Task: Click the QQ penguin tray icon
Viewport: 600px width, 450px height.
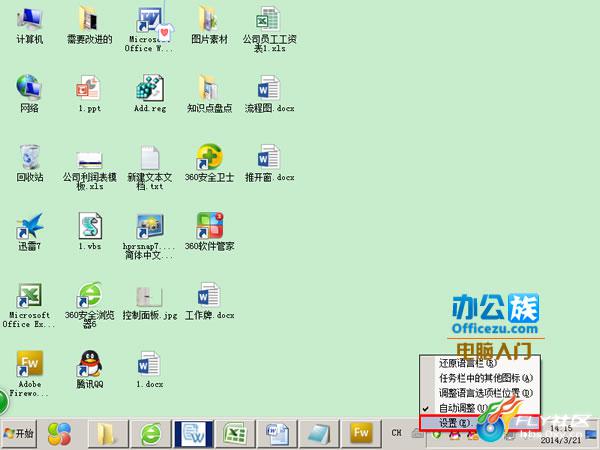Action: [454, 434]
